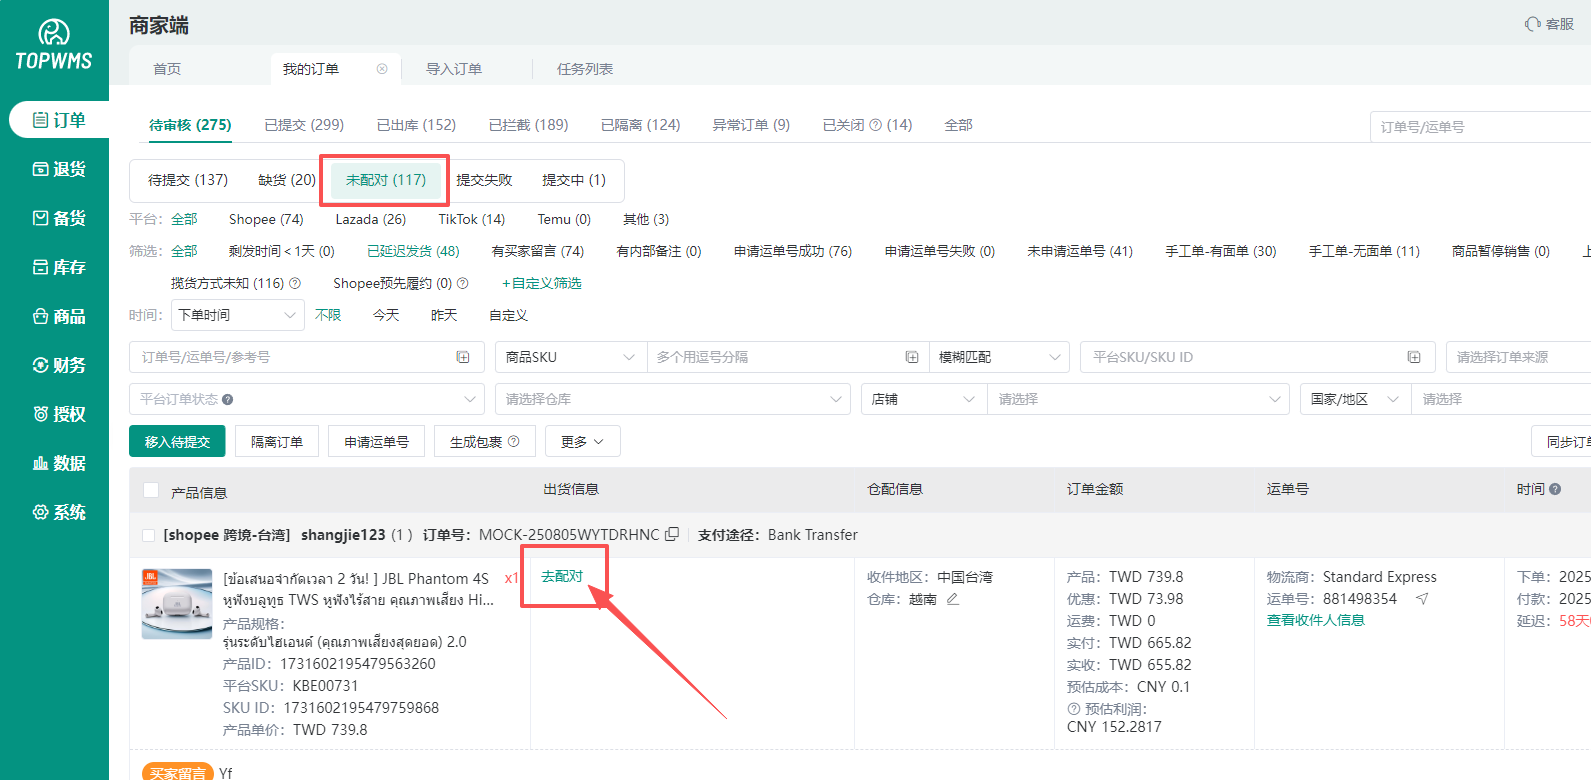Viewport: 1591px width, 780px height.
Task: Open the 退货 sidebar section
Action: (x=59, y=169)
